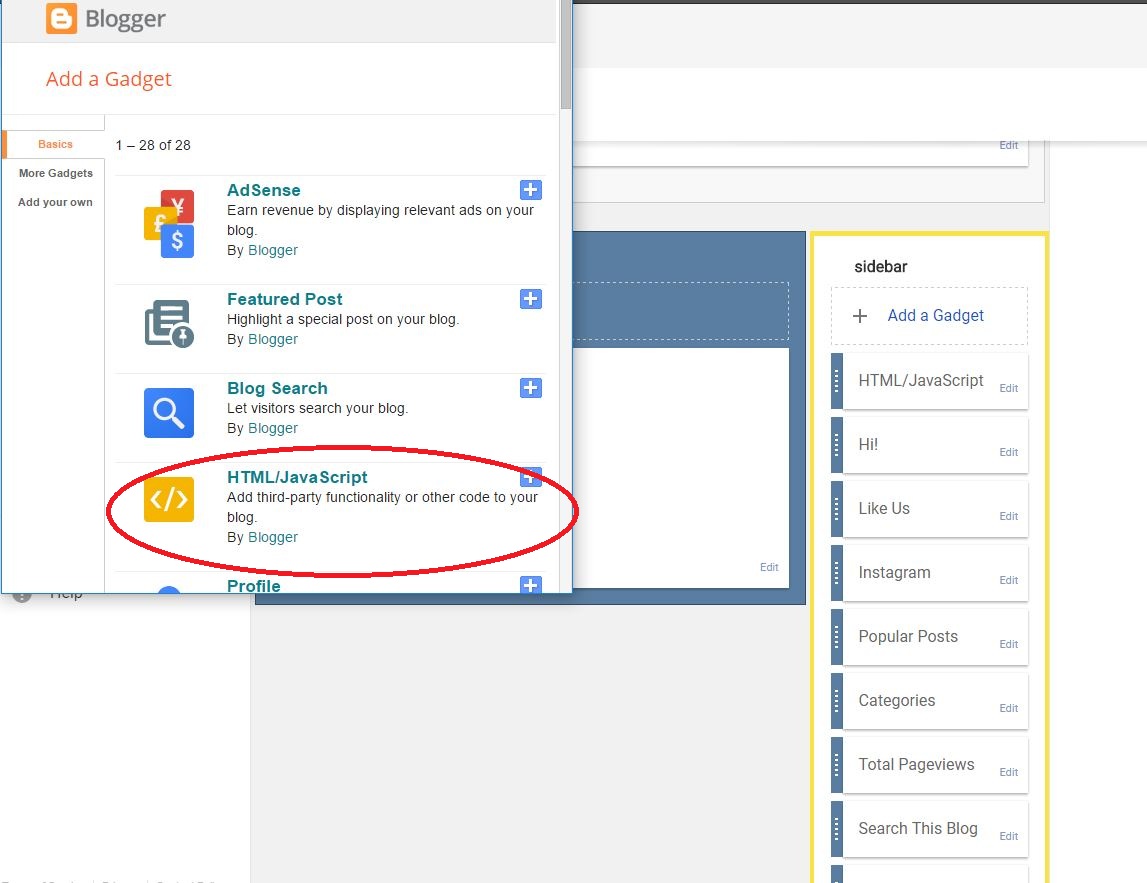Open the Featured Post title link
Screen dimensions: 1147x883
coord(285,299)
